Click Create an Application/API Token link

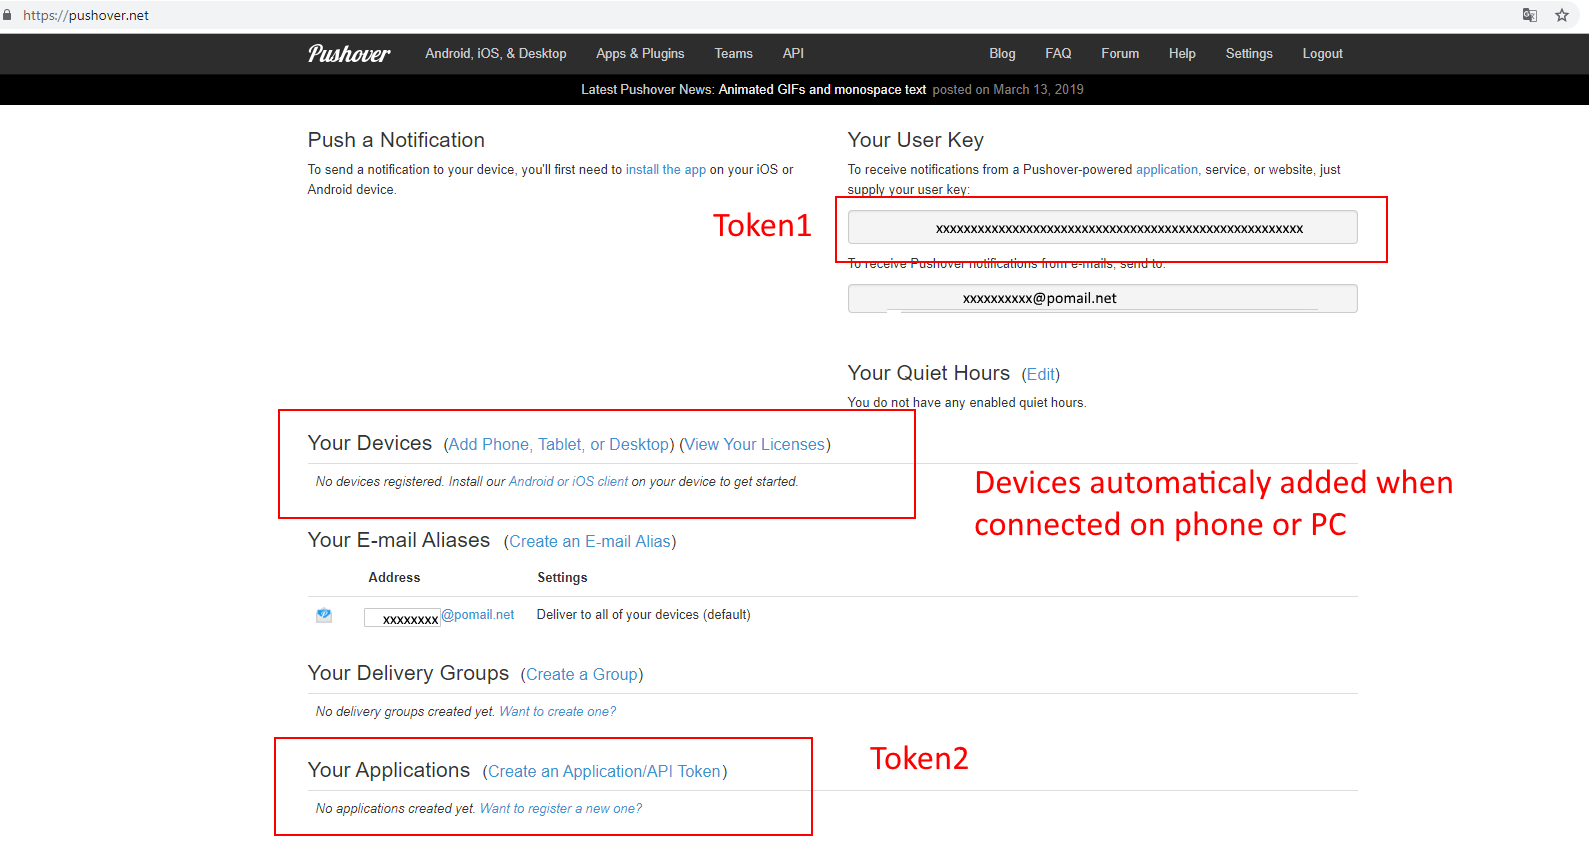click(604, 772)
